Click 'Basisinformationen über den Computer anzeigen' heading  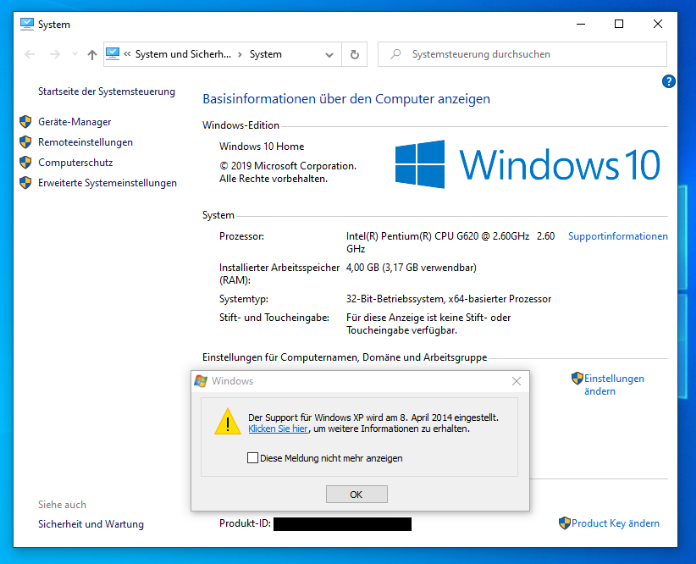pyautogui.click(x=346, y=99)
